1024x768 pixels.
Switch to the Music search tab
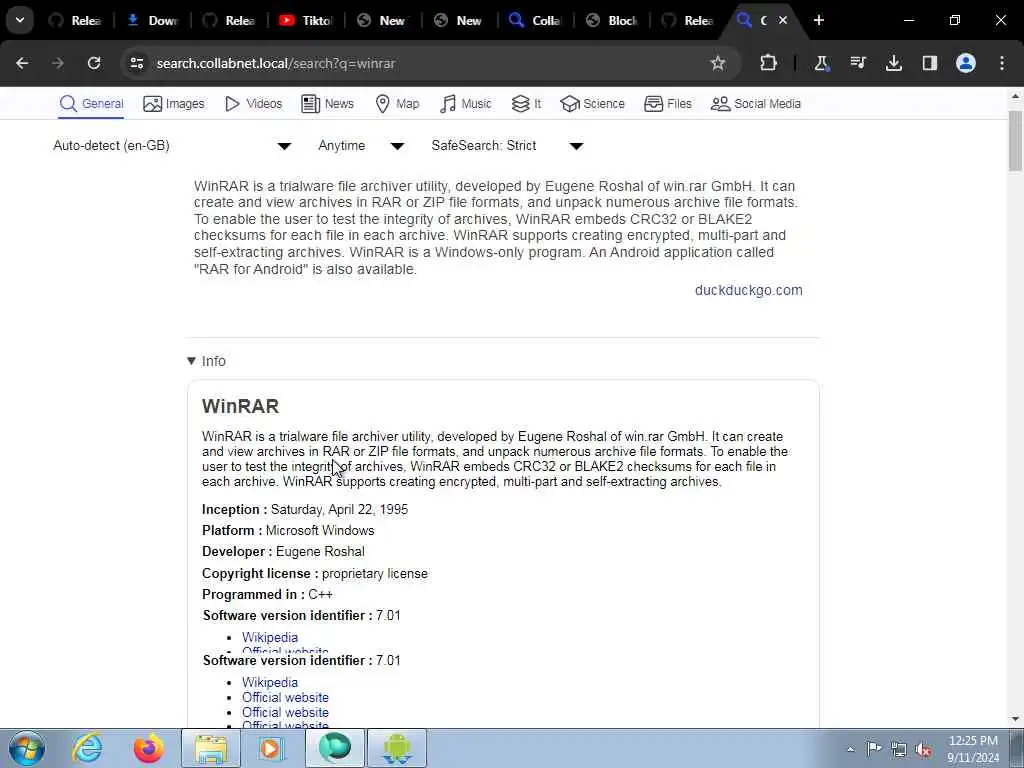(x=466, y=104)
